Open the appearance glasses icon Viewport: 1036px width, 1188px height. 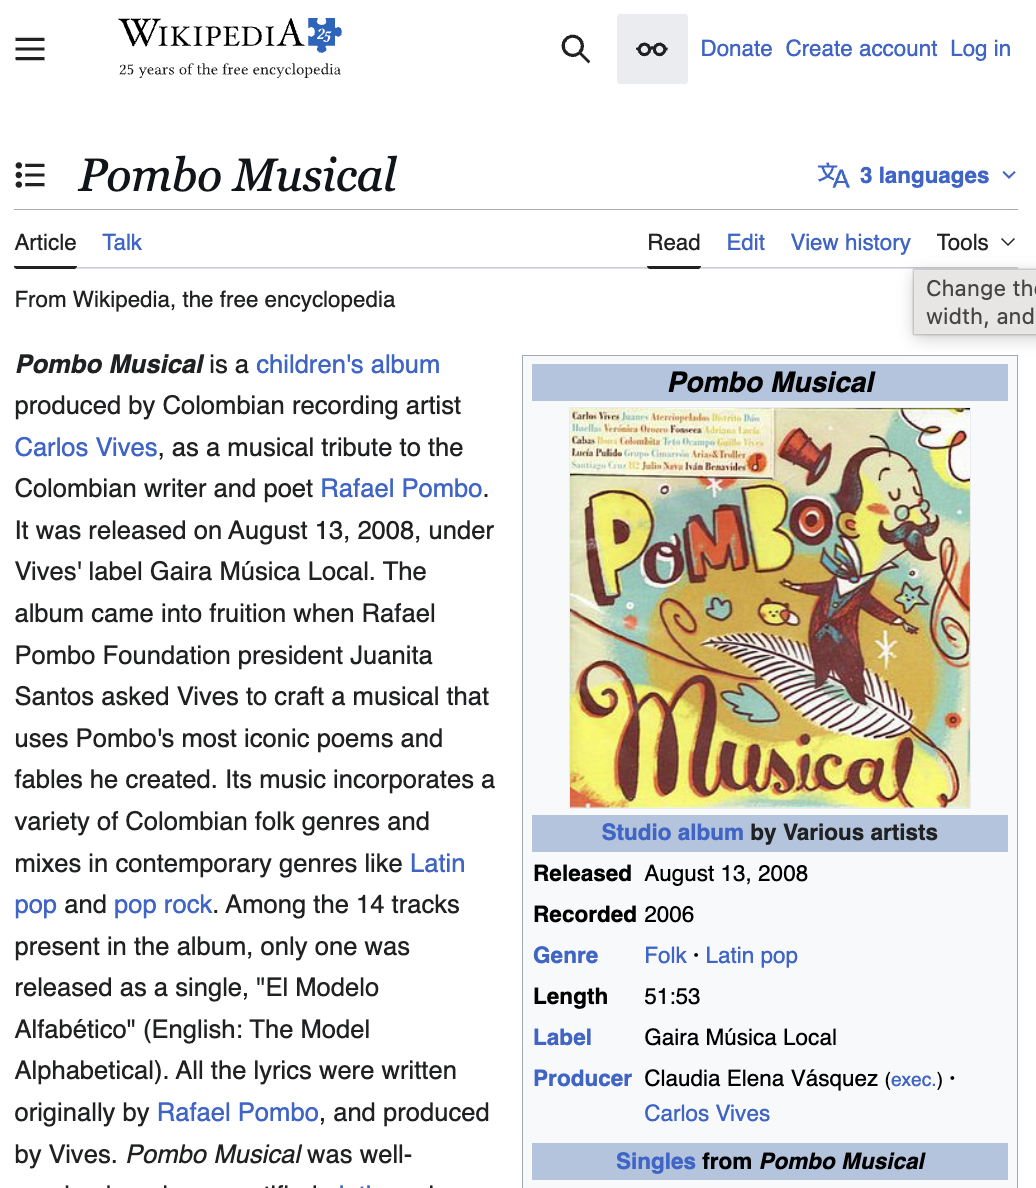(652, 49)
